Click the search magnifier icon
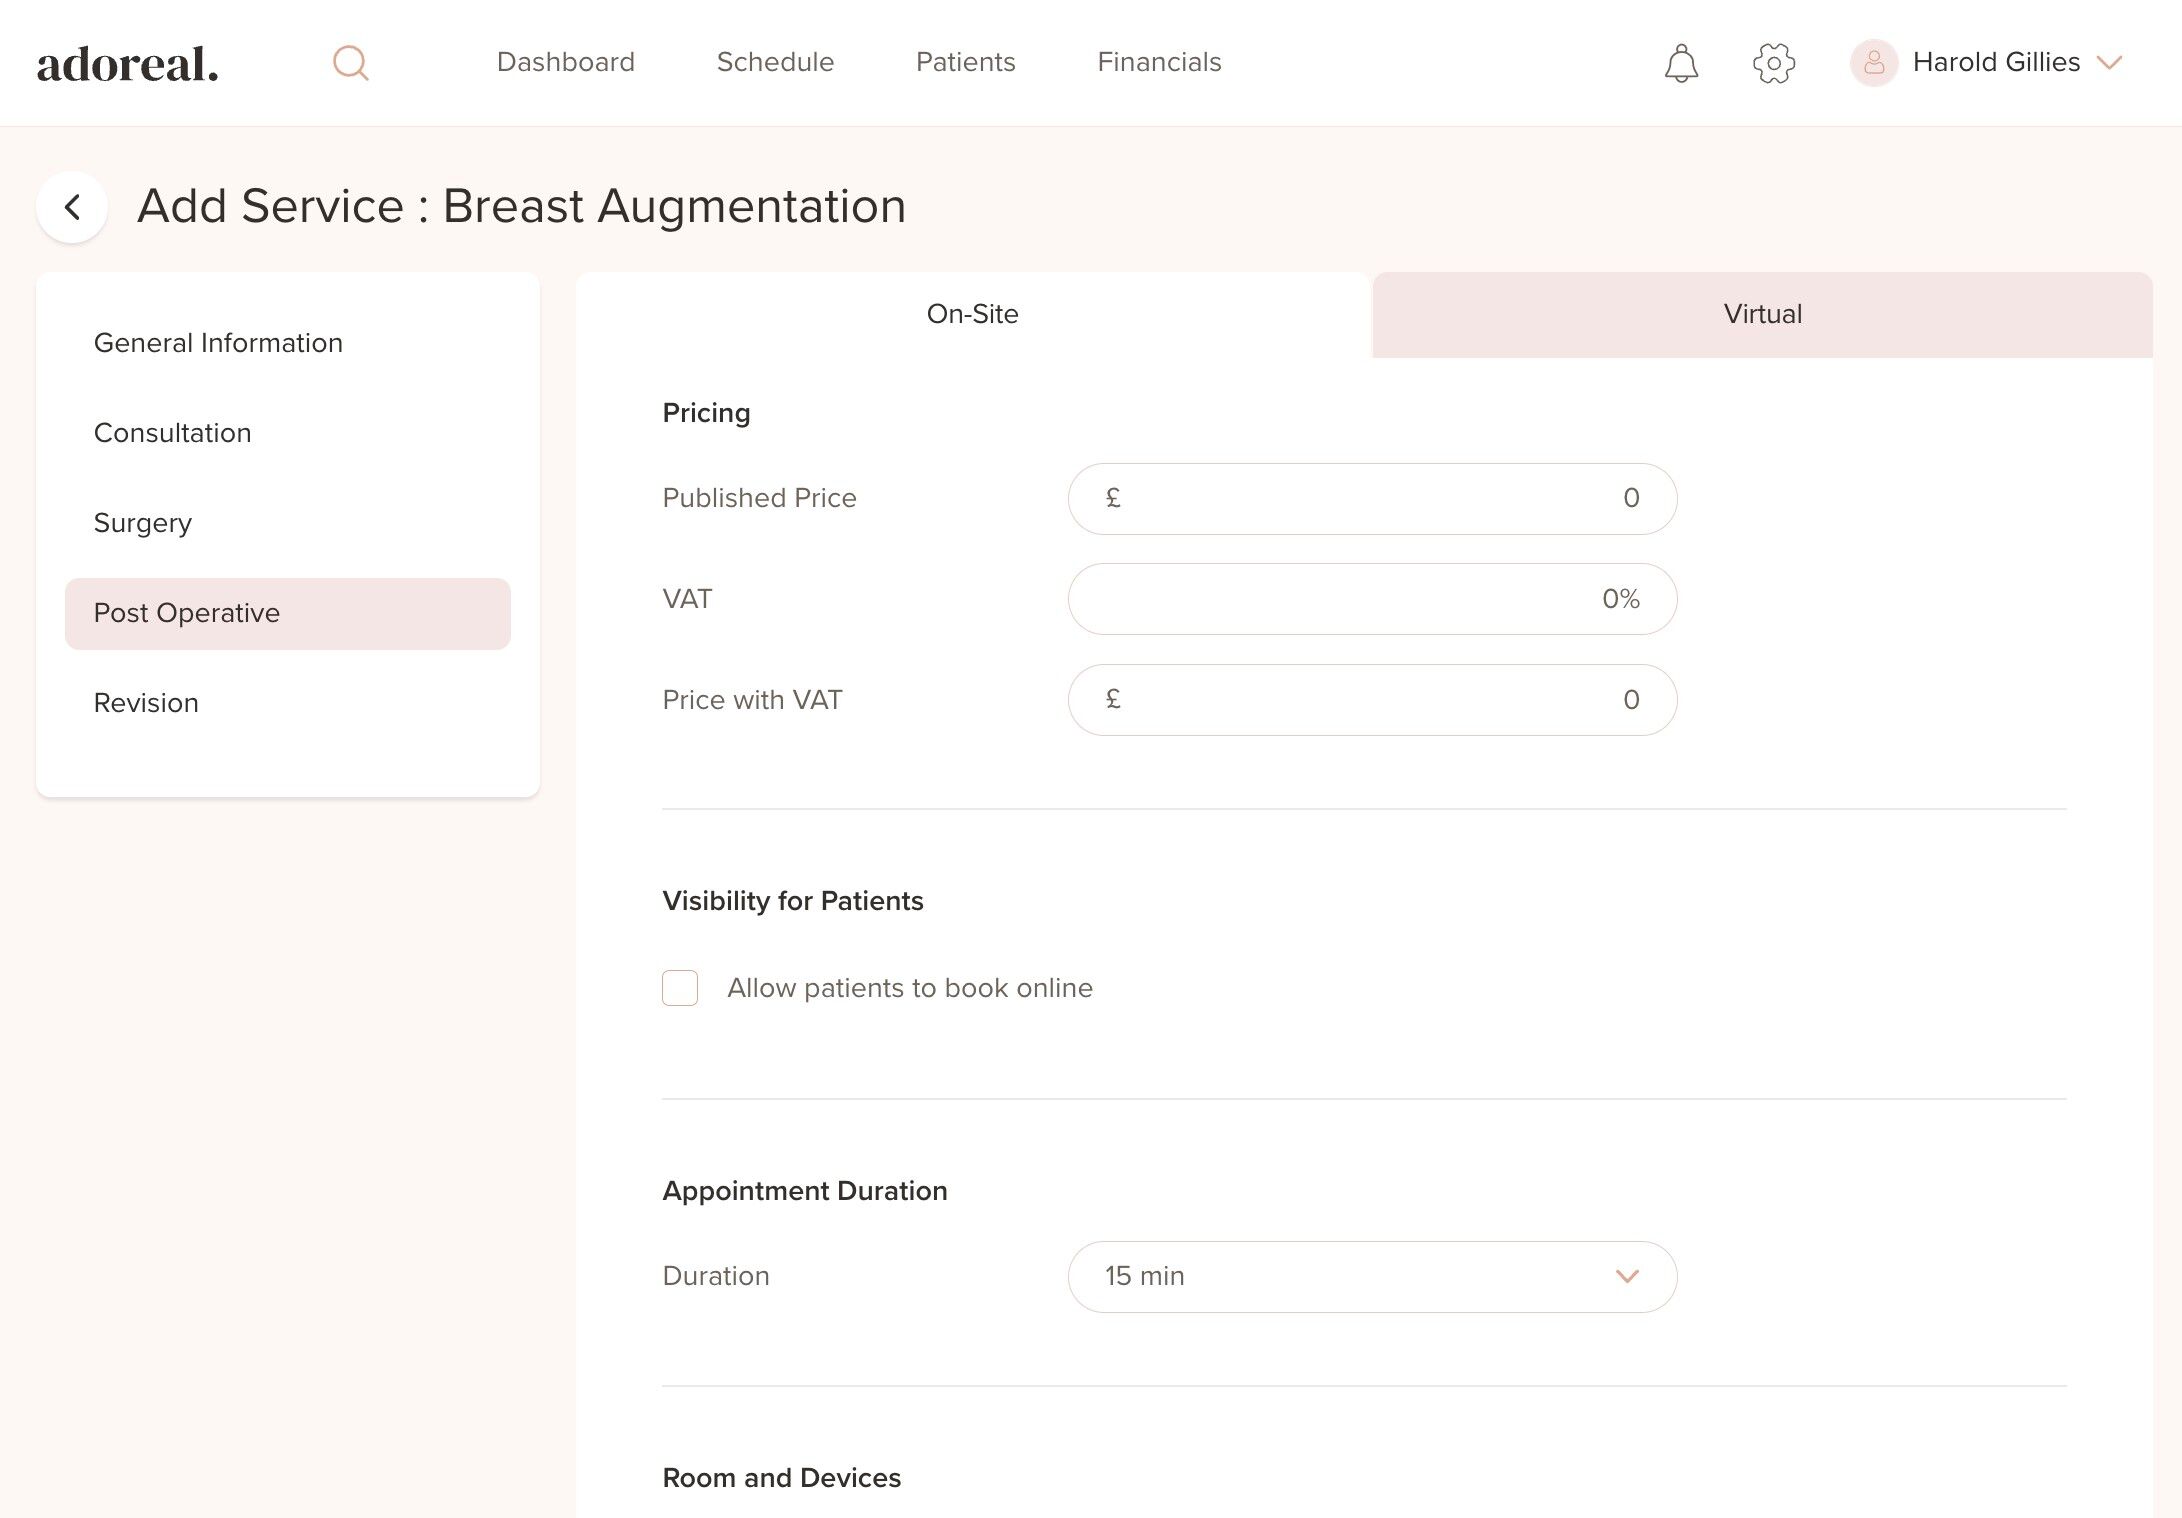2182x1518 pixels. 350,63
